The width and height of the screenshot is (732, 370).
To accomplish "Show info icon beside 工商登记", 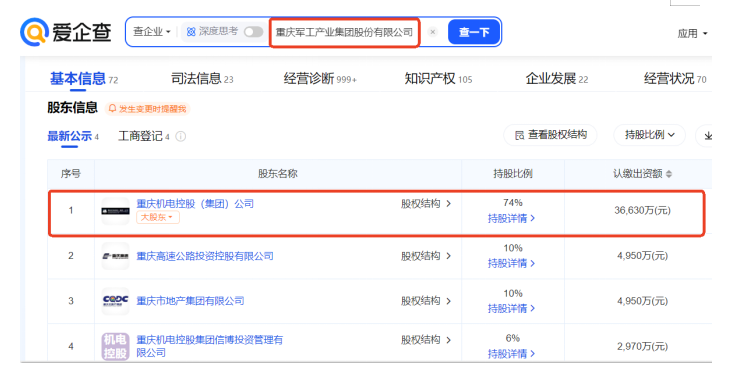I will click(180, 136).
